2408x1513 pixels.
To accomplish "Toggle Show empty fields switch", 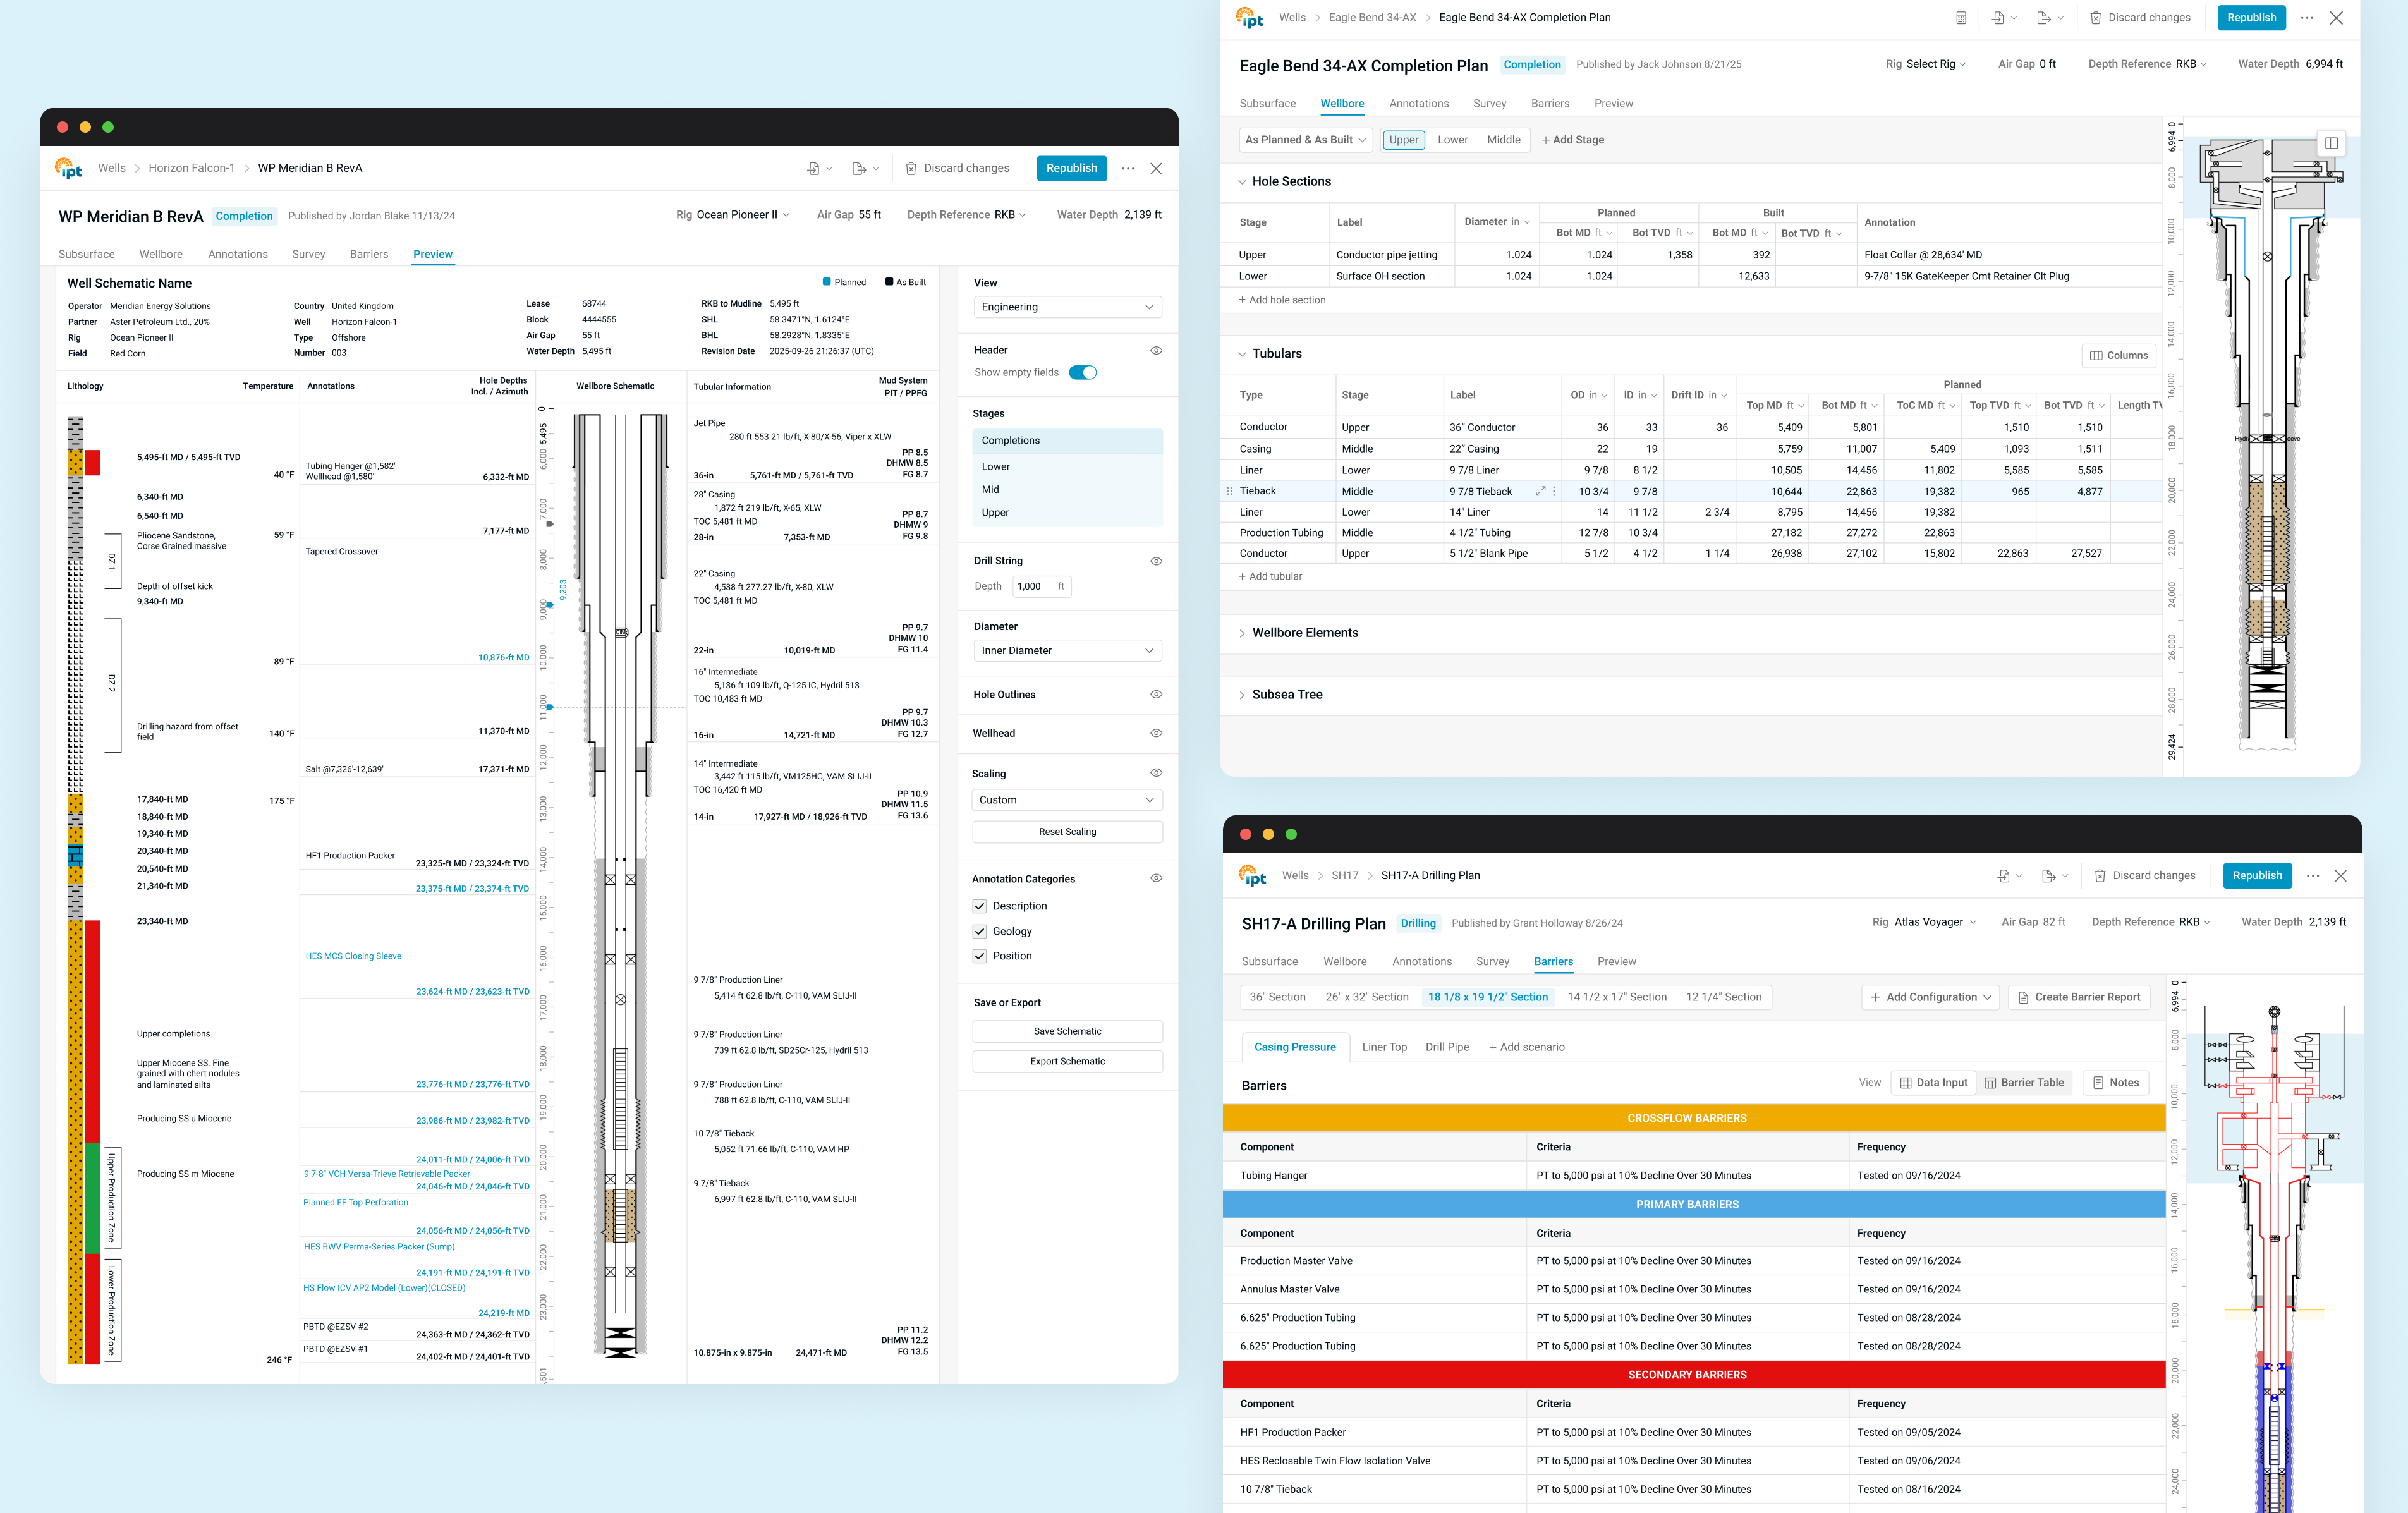I will coord(1082,373).
